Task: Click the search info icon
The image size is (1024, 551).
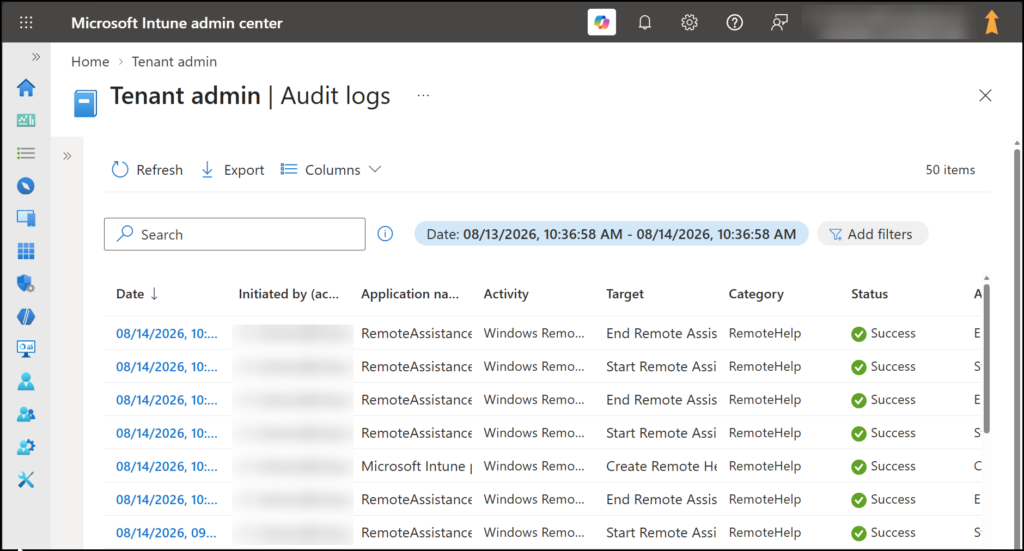Action: click(385, 234)
